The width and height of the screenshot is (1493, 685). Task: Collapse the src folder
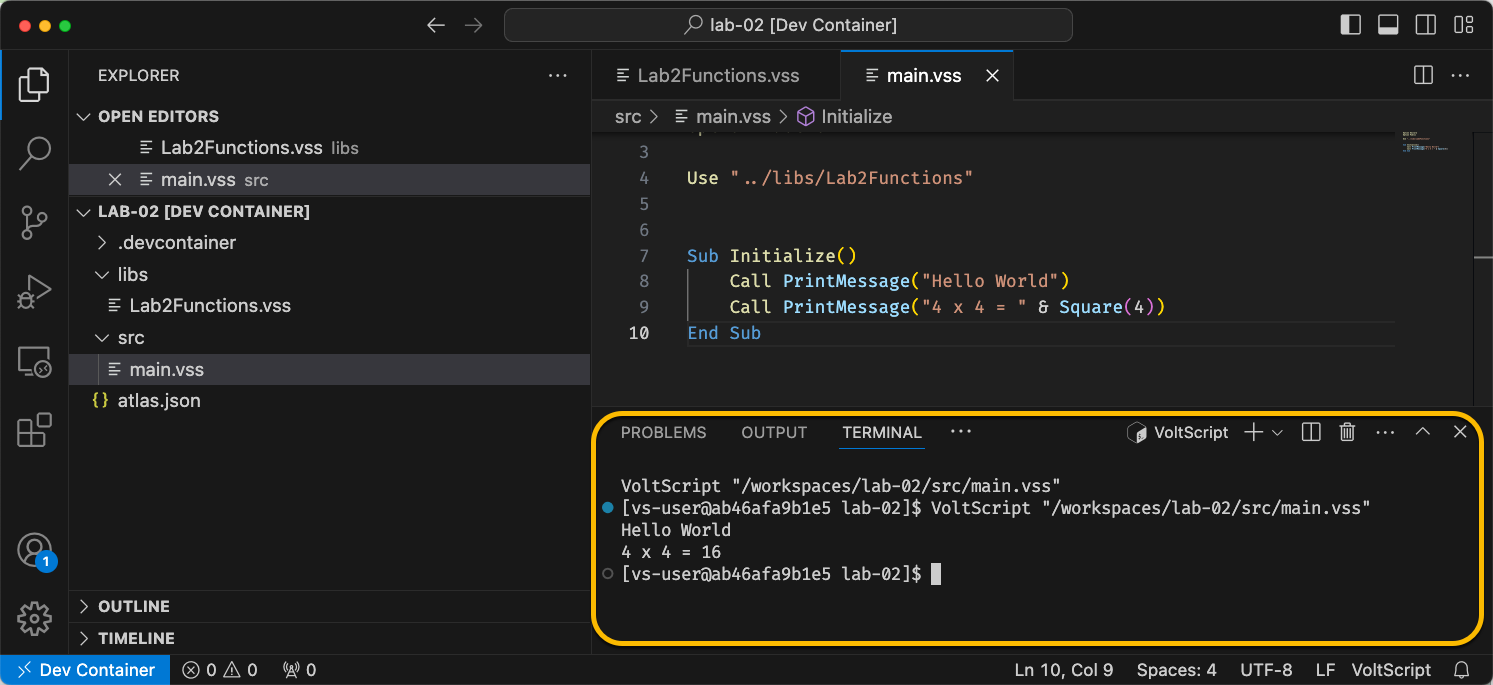[329, 337]
